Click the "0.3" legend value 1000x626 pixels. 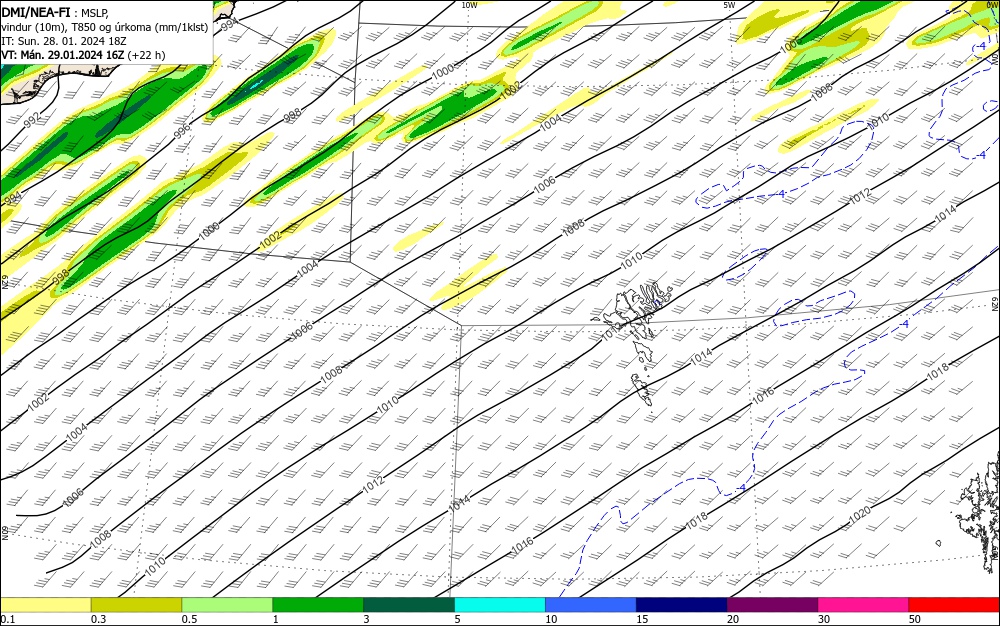(99, 619)
